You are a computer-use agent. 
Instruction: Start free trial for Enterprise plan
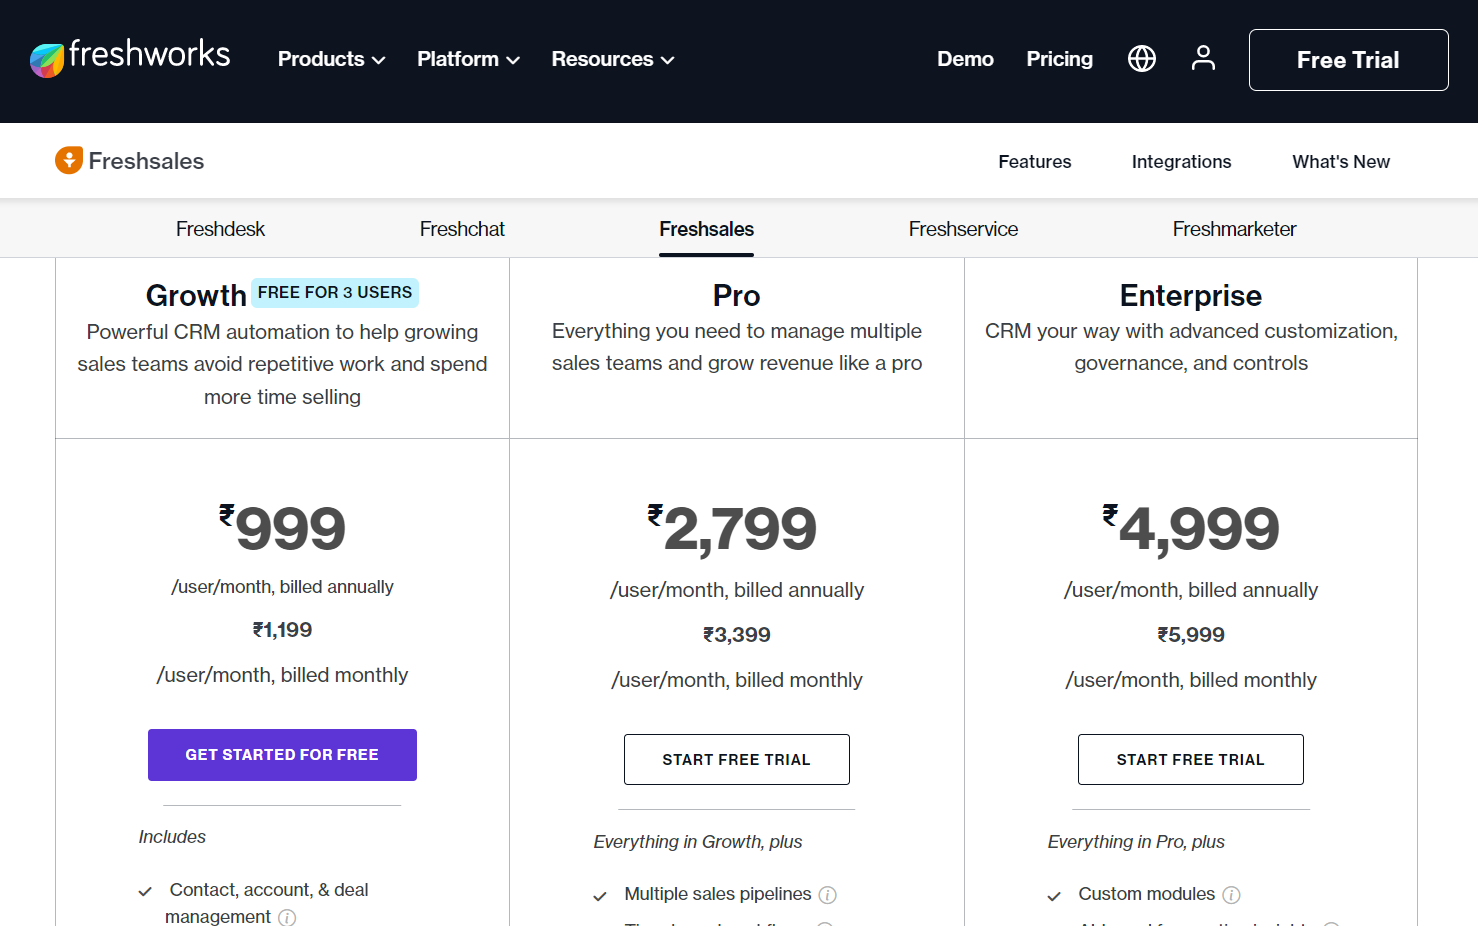point(1190,759)
